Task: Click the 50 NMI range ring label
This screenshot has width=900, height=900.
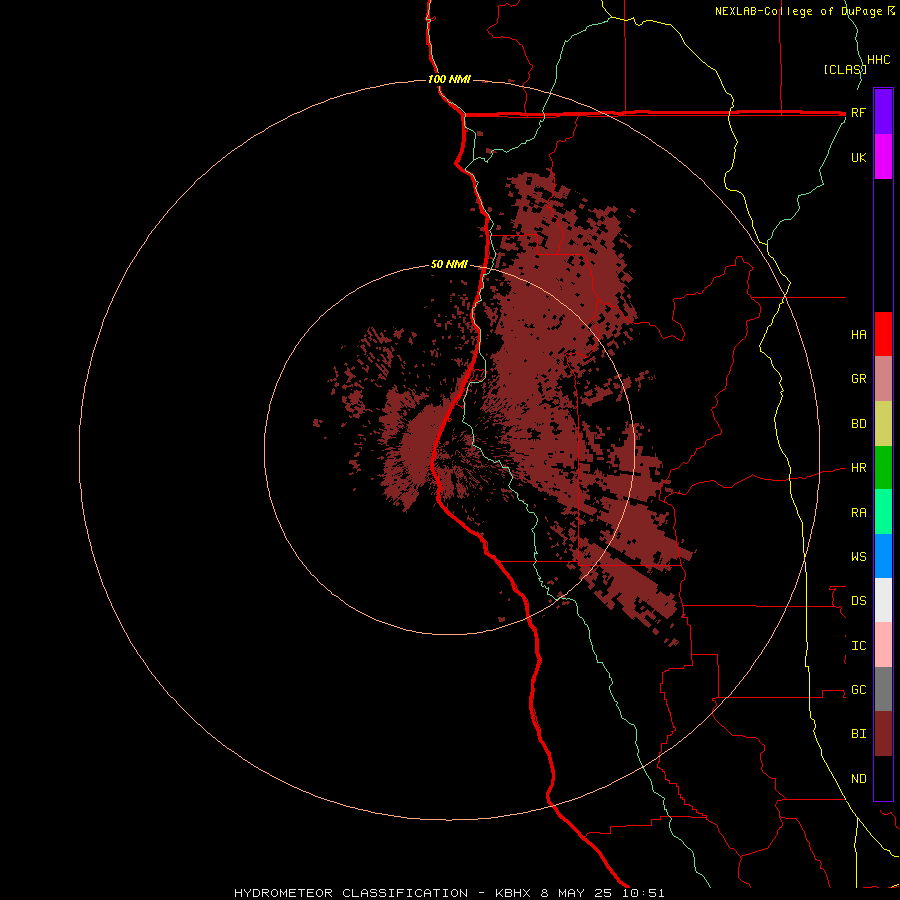Action: [x=449, y=265]
